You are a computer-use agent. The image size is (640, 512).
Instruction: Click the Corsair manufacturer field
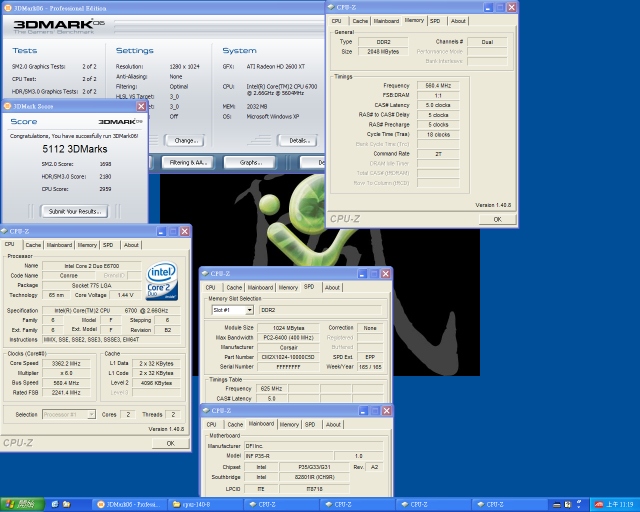(289, 347)
